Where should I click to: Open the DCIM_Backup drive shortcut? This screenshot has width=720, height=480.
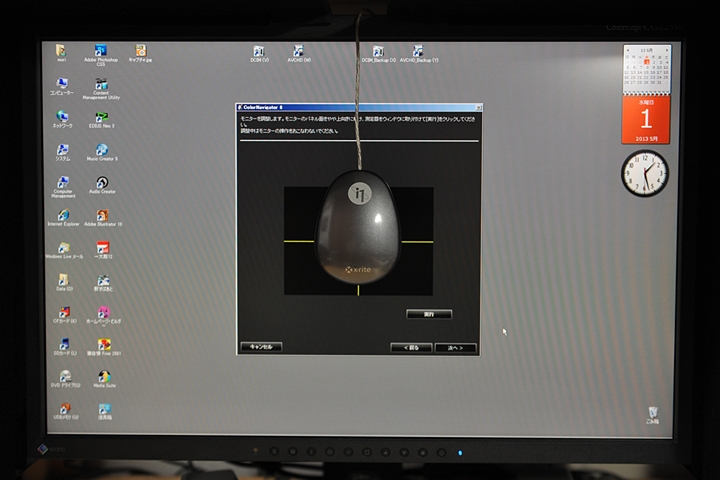pyautogui.click(x=380, y=50)
